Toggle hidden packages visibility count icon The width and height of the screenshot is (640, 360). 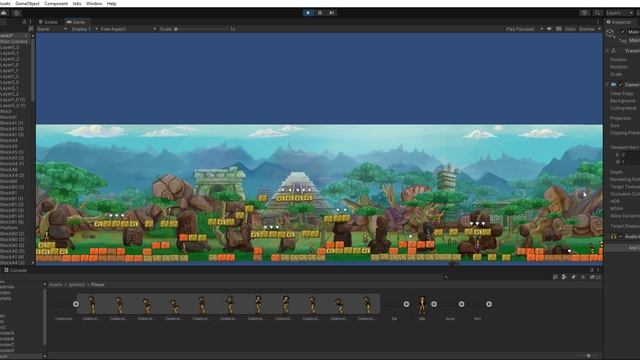tap(596, 277)
